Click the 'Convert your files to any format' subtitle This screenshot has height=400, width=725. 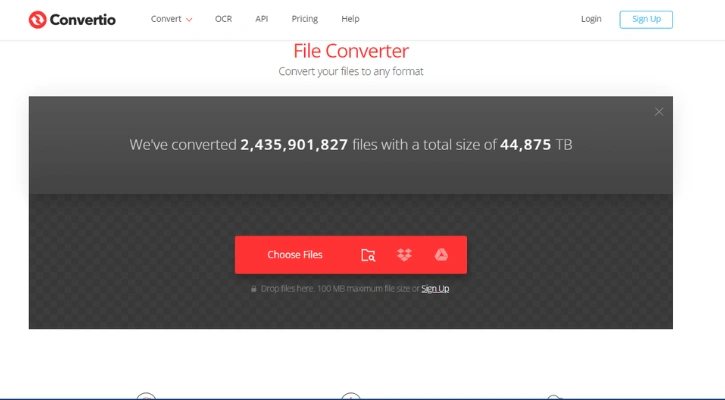tap(351, 71)
